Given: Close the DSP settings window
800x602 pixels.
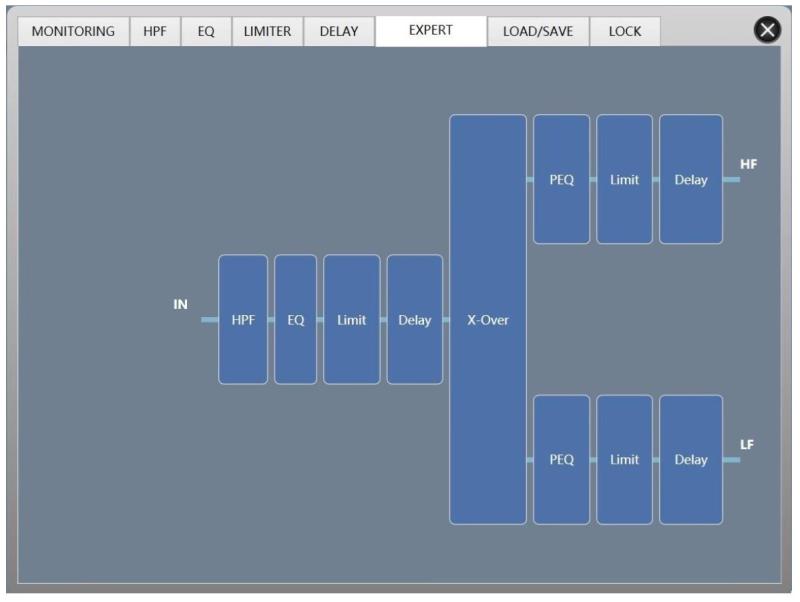Looking at the screenshot, I should click(767, 30).
